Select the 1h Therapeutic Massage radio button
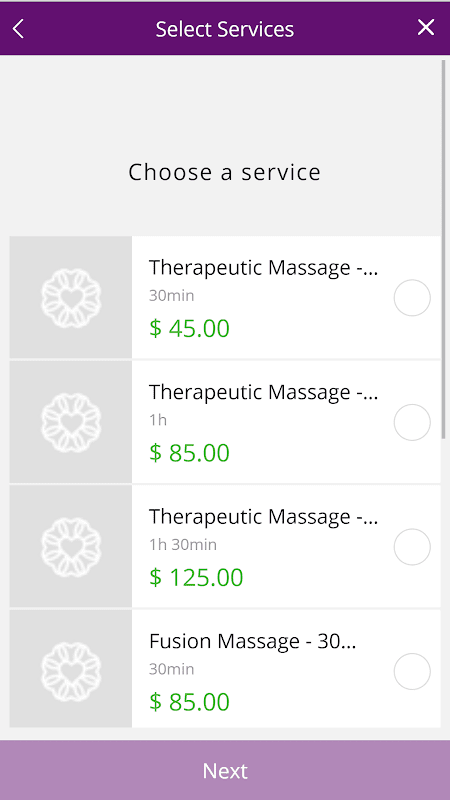This screenshot has height=800, width=450. [x=412, y=422]
